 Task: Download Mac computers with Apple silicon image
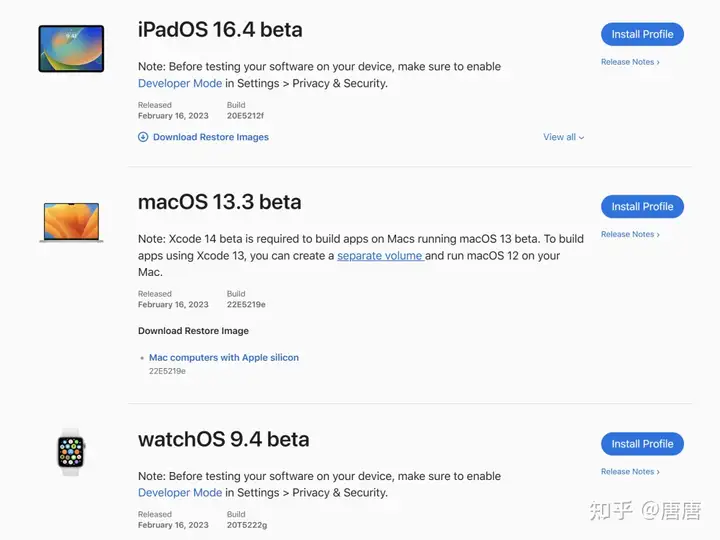click(x=224, y=357)
